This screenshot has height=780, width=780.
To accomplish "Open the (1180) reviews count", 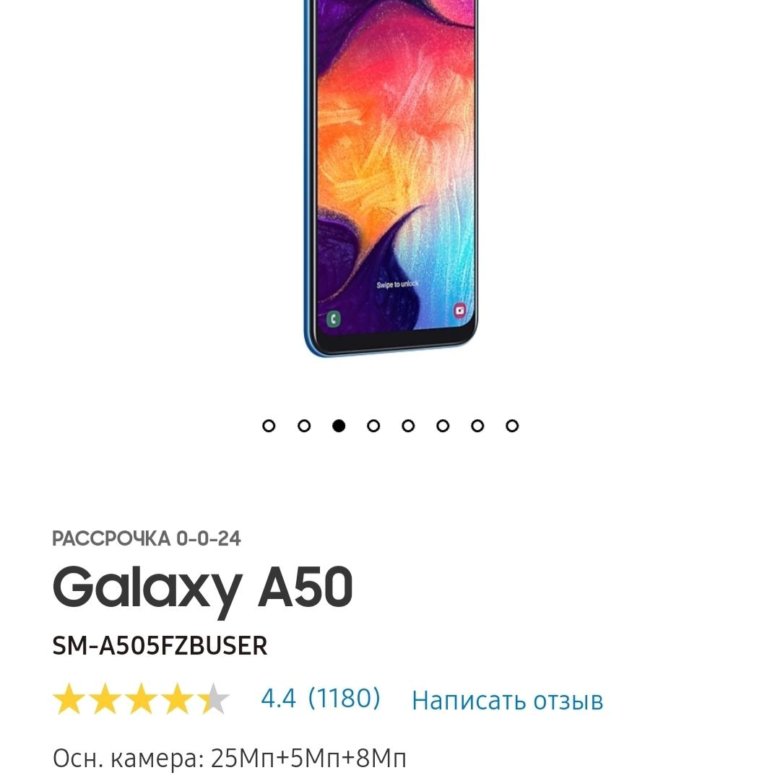I will [x=344, y=698].
